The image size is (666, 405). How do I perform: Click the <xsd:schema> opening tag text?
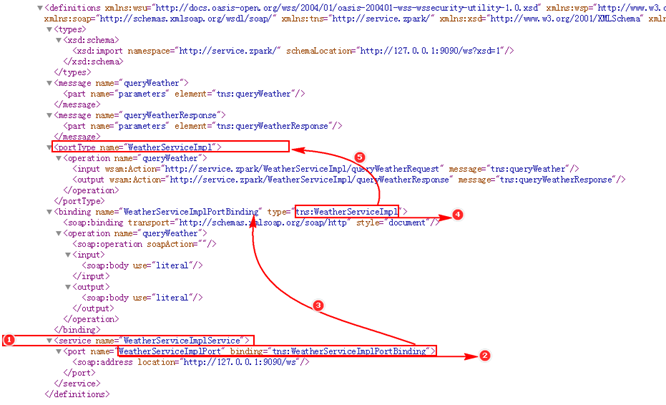(91, 40)
